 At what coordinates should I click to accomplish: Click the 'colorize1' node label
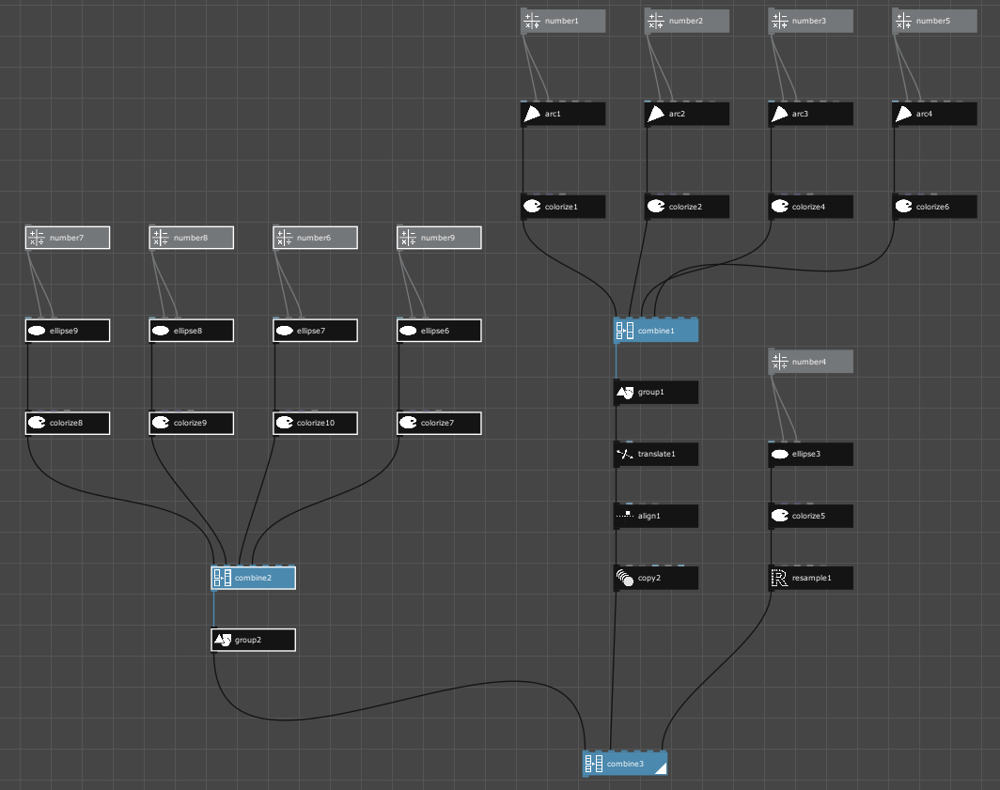(561, 207)
